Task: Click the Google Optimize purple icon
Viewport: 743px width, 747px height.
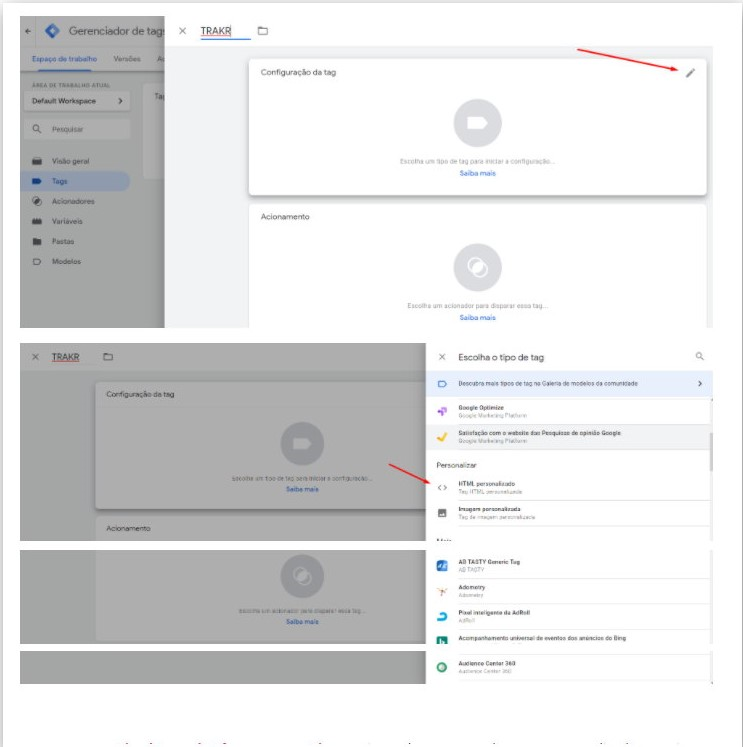Action: point(442,411)
